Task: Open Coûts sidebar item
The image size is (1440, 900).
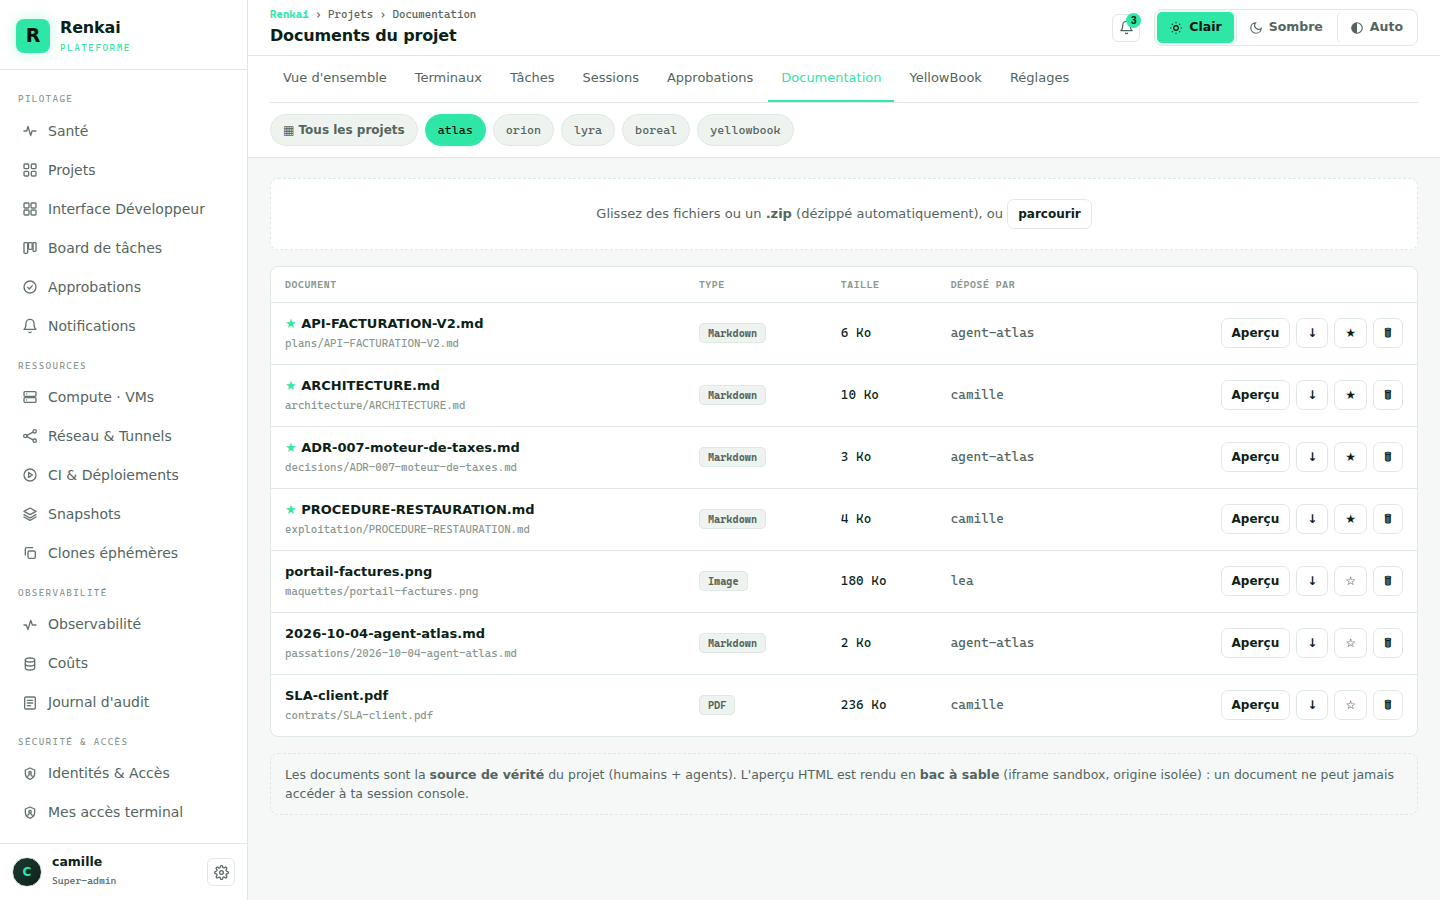Action: click(x=123, y=663)
